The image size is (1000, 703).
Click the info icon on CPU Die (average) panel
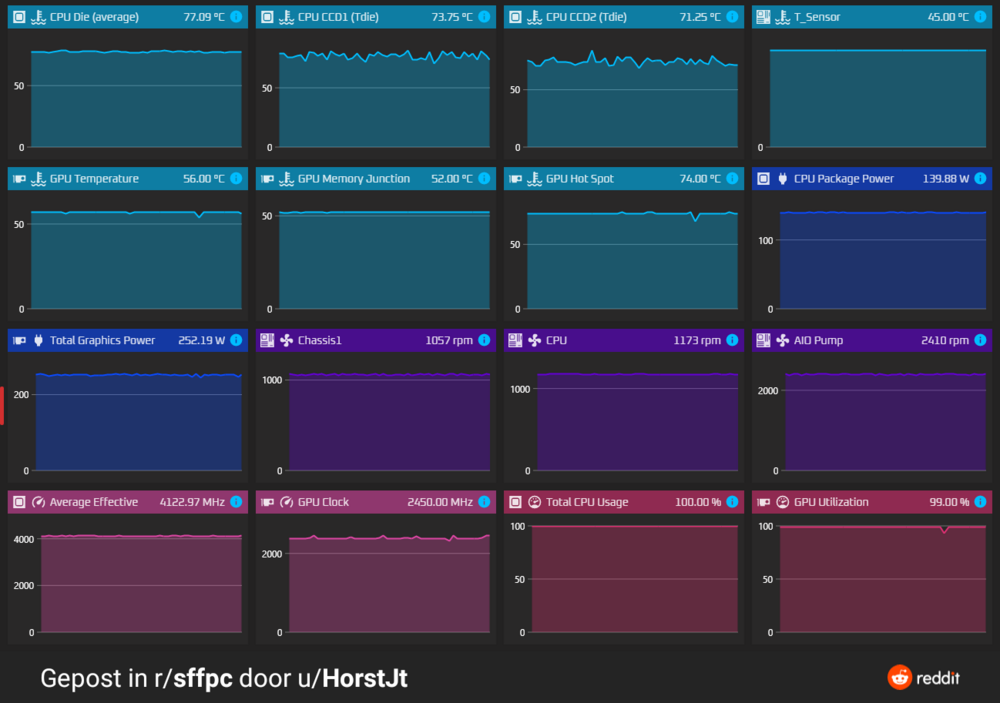coord(236,17)
